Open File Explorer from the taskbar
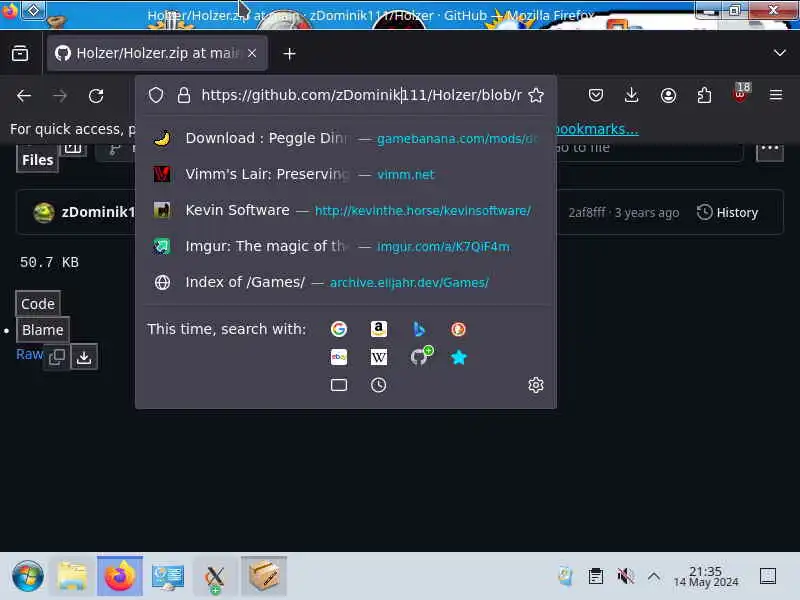Screen dimensions: 800x600 72,577
